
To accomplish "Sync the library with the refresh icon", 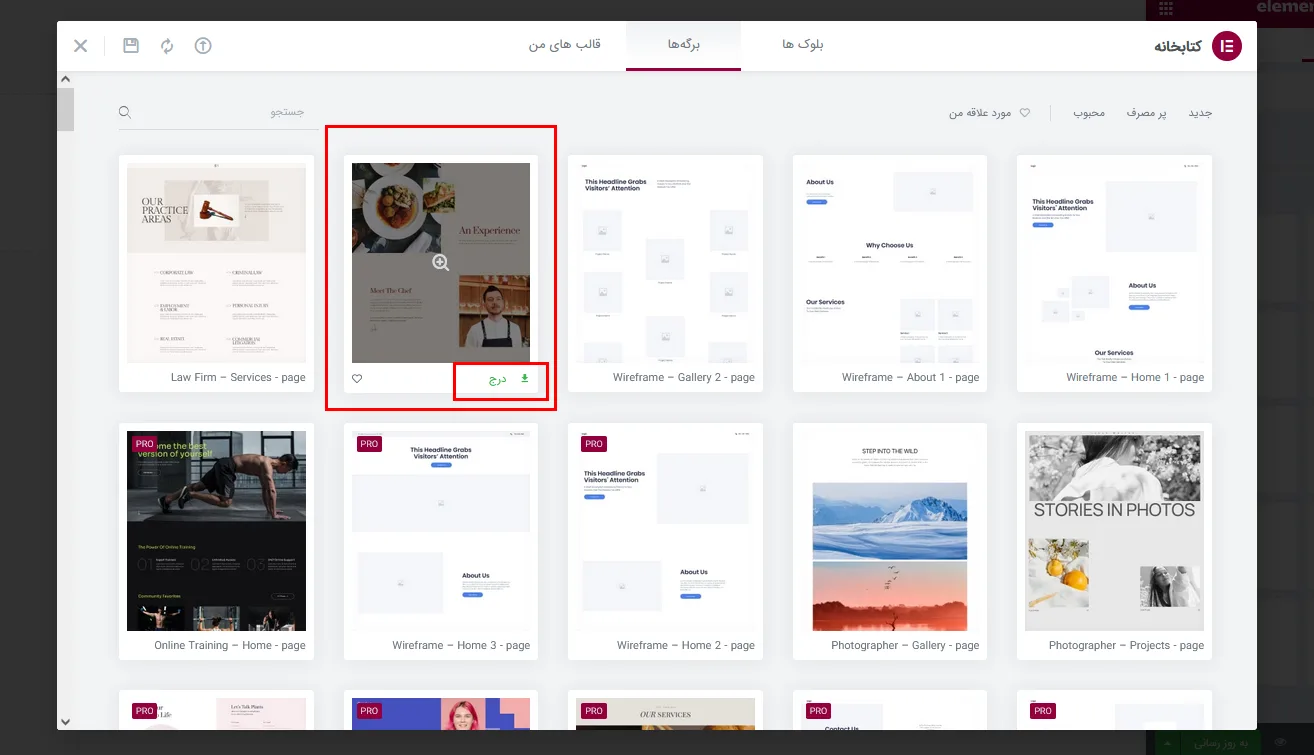I will (x=167, y=46).
